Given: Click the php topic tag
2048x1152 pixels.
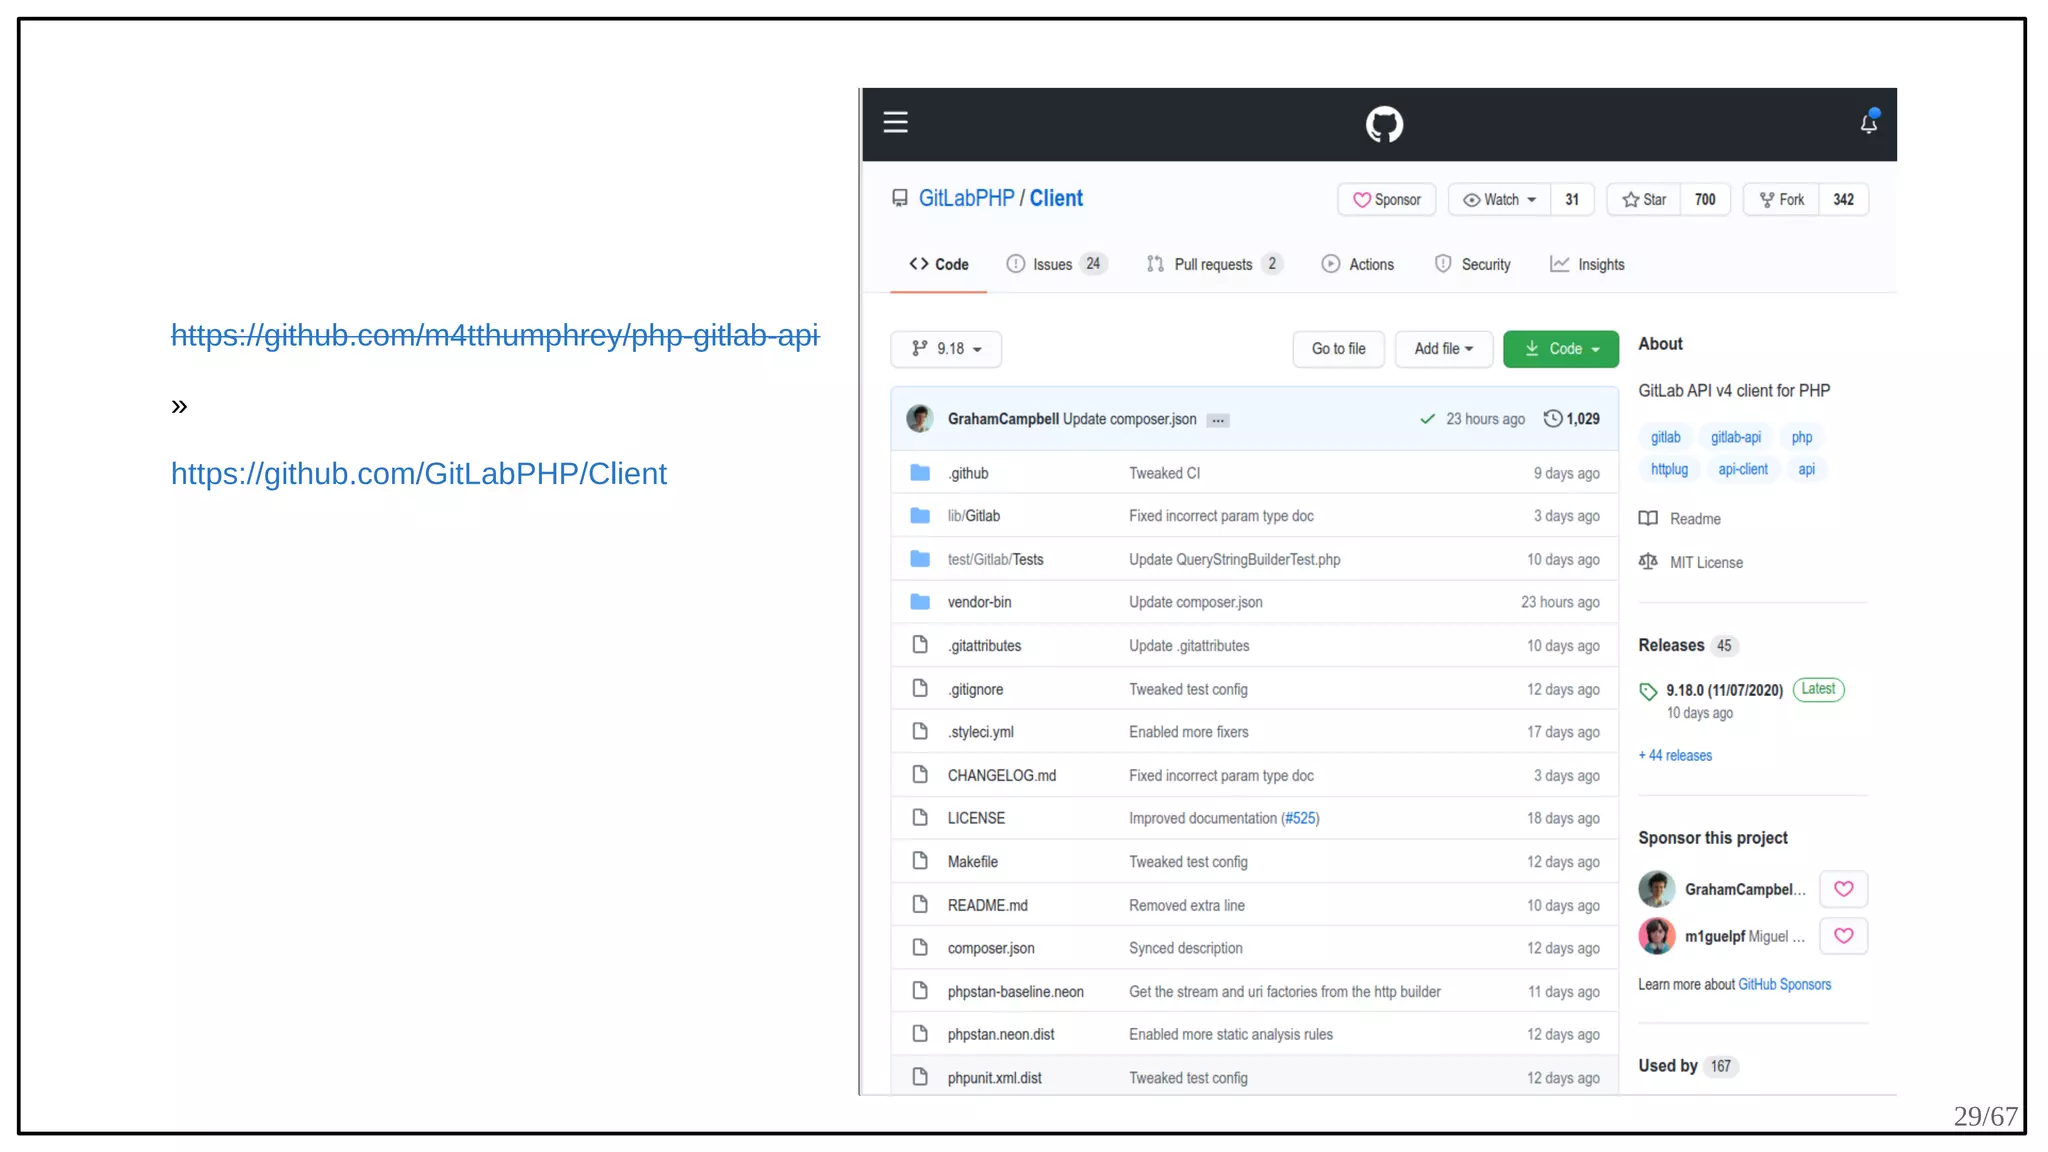Looking at the screenshot, I should [1801, 437].
